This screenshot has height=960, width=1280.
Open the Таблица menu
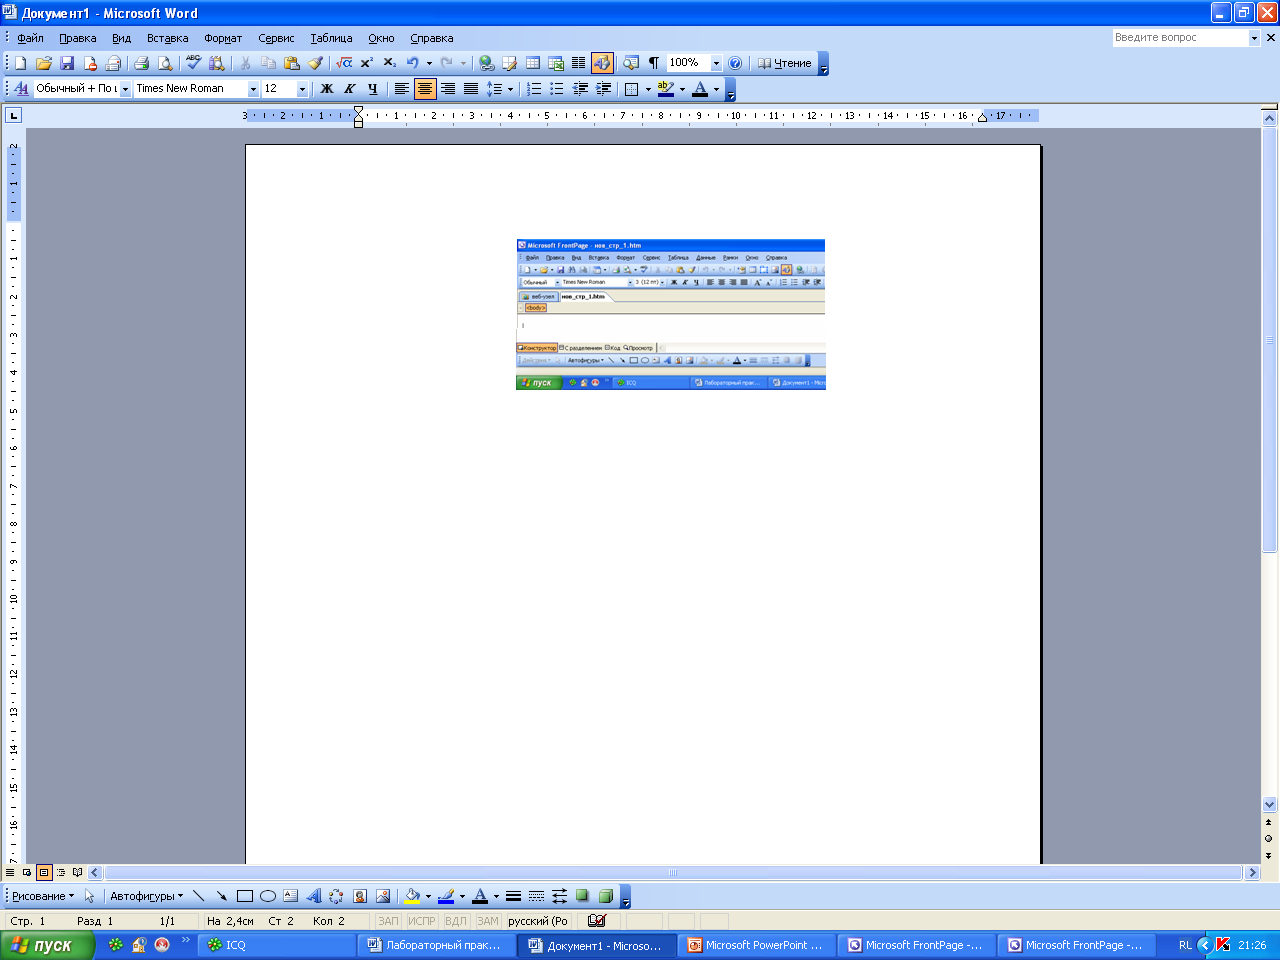(331, 38)
